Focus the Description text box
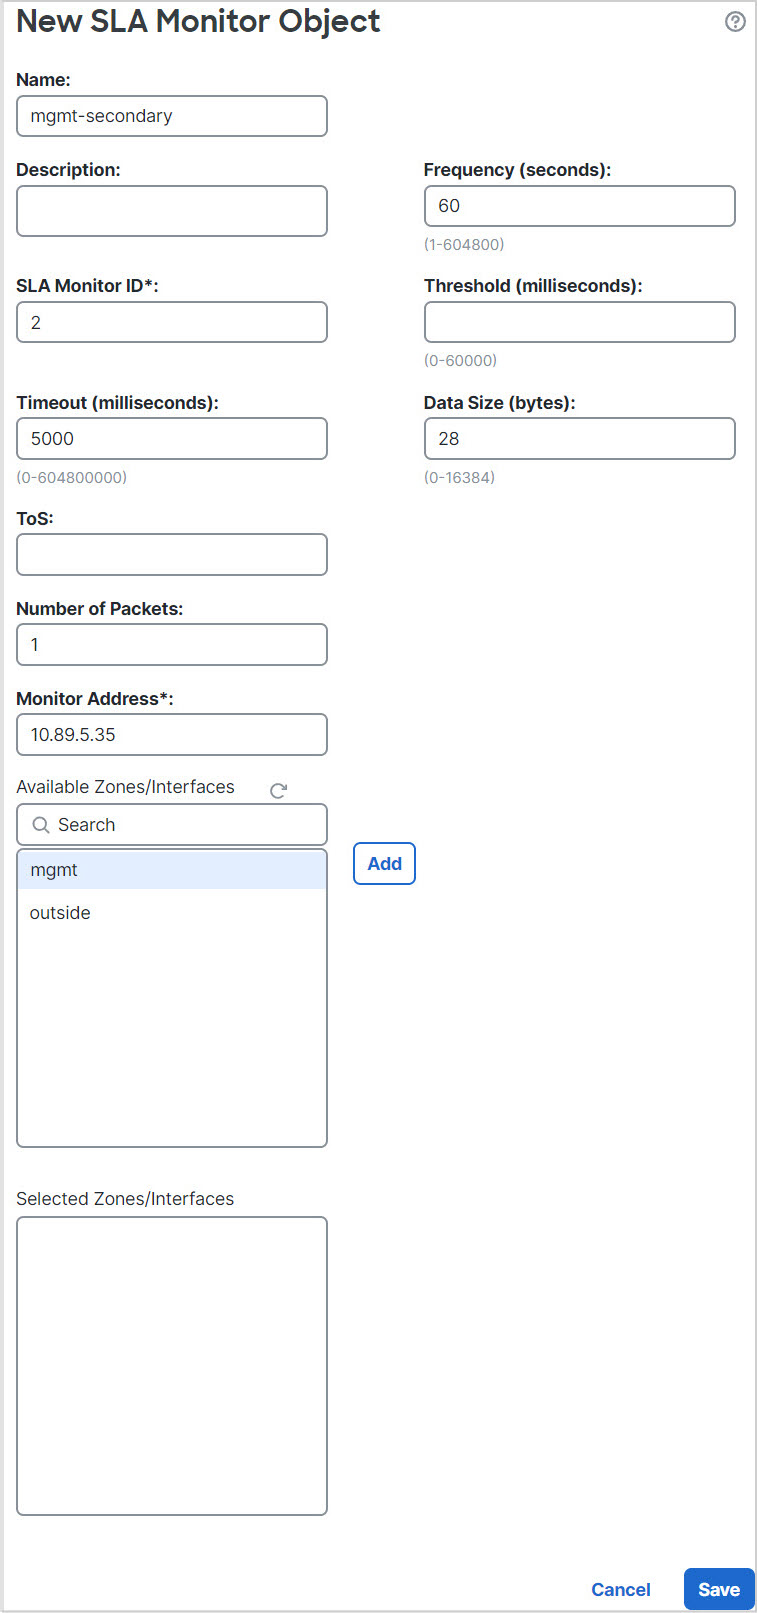 pos(172,211)
